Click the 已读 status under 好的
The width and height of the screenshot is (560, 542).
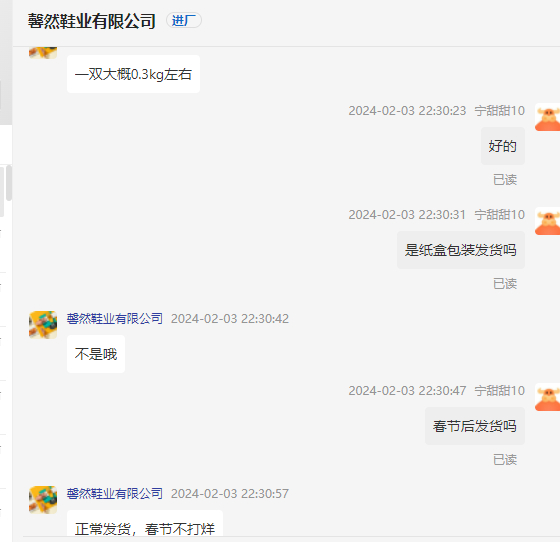[505, 180]
